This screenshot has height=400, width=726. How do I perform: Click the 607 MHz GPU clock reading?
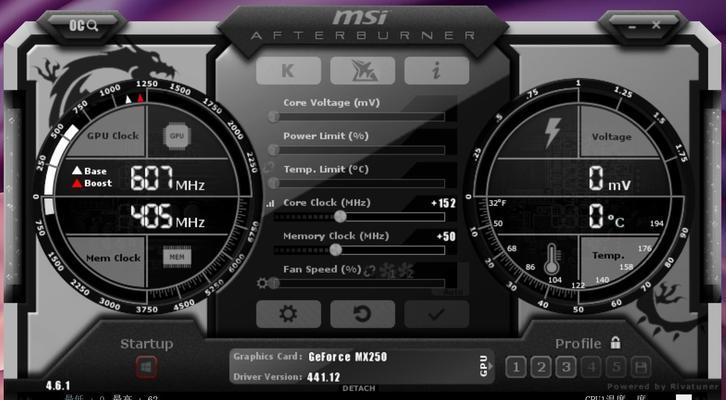coord(167,178)
